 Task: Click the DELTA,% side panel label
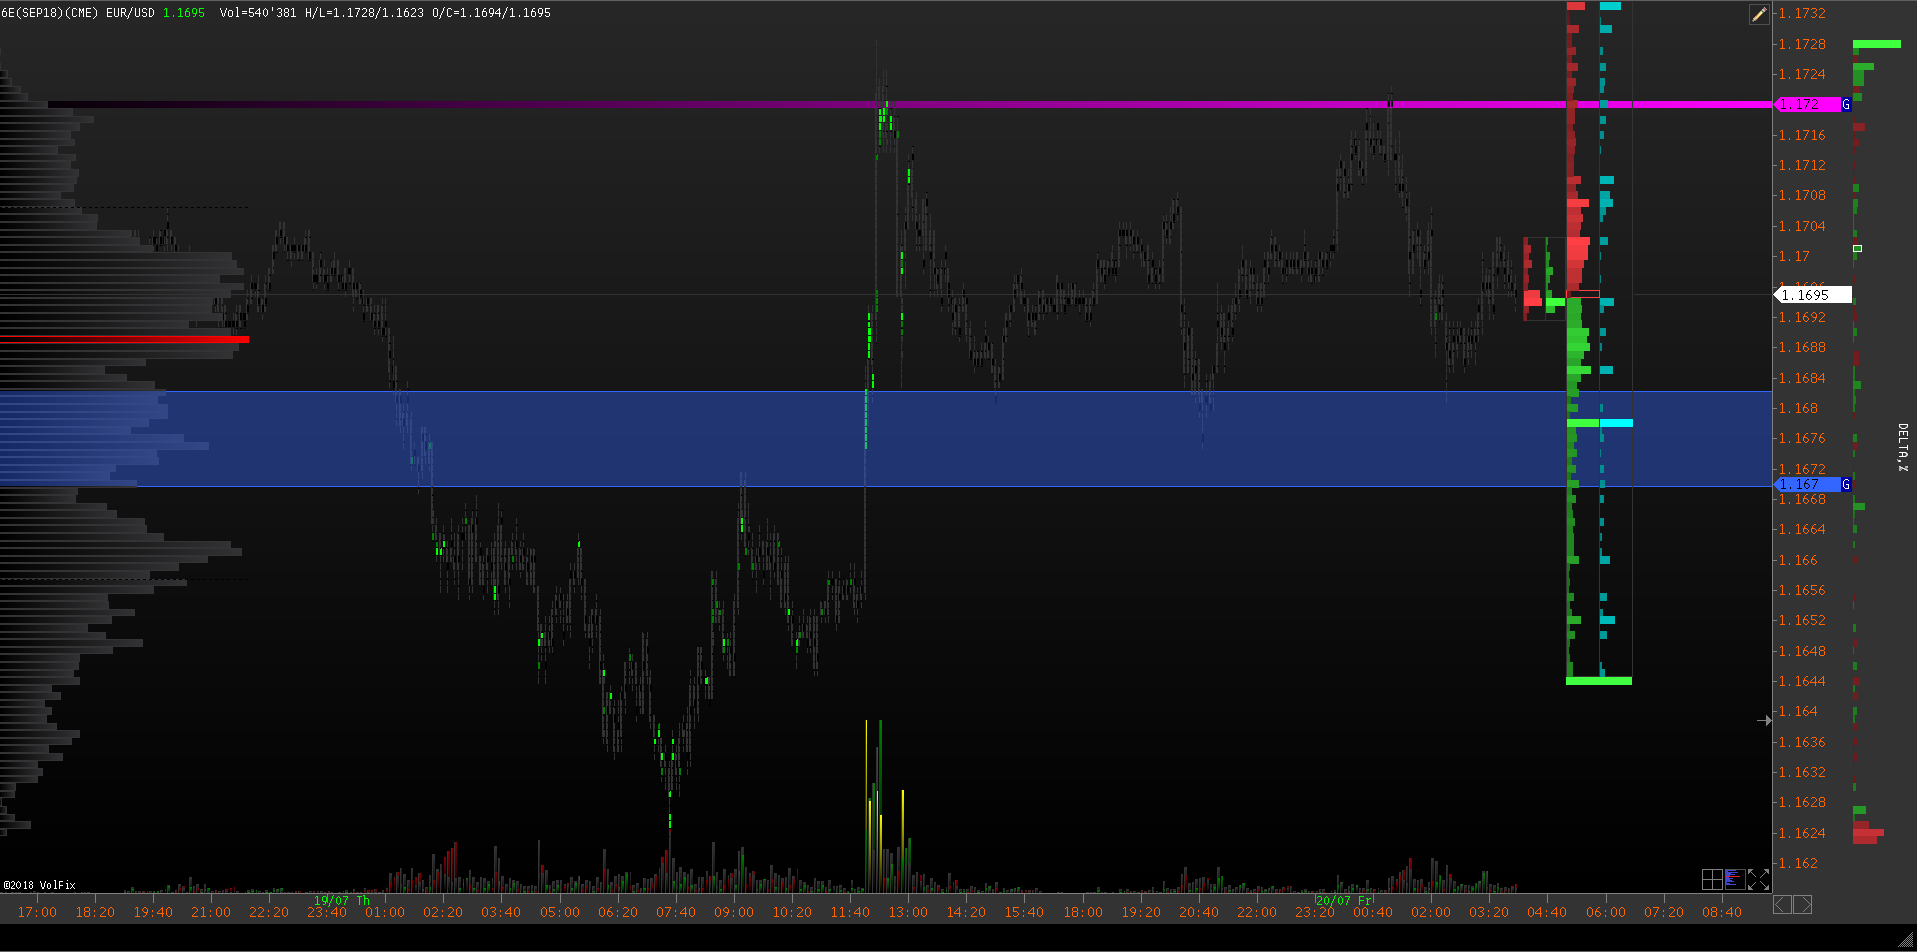coord(1902,447)
